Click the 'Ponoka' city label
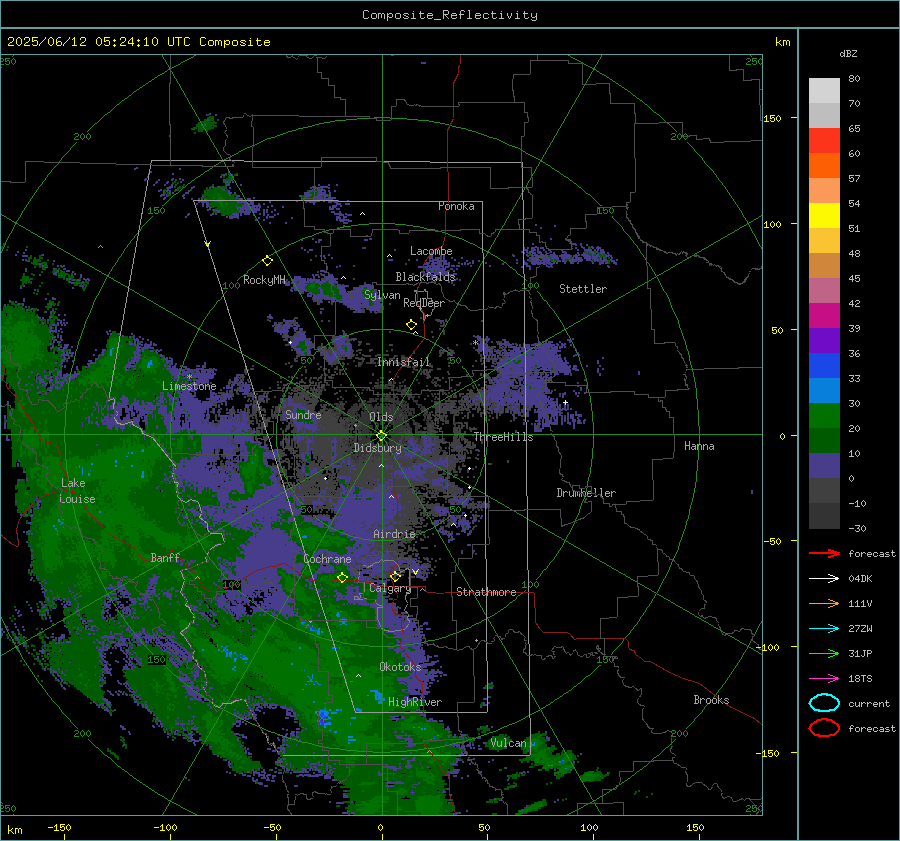 click(456, 206)
